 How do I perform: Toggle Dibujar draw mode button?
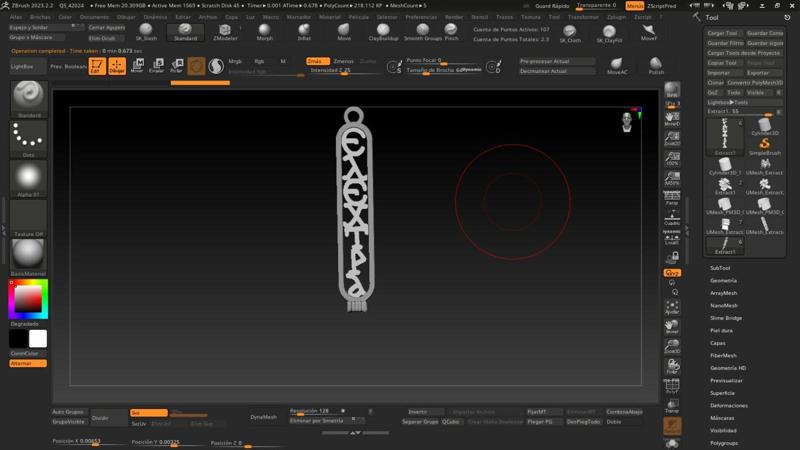point(117,66)
